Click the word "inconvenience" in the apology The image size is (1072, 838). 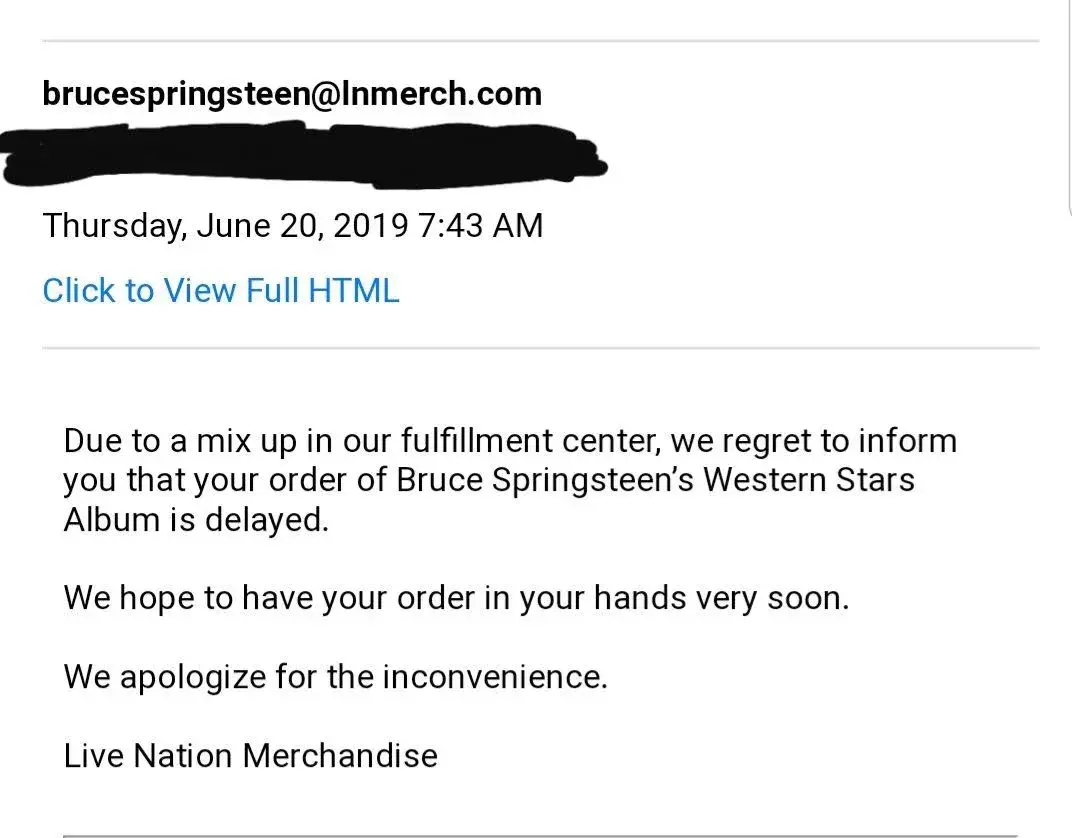coord(493,677)
